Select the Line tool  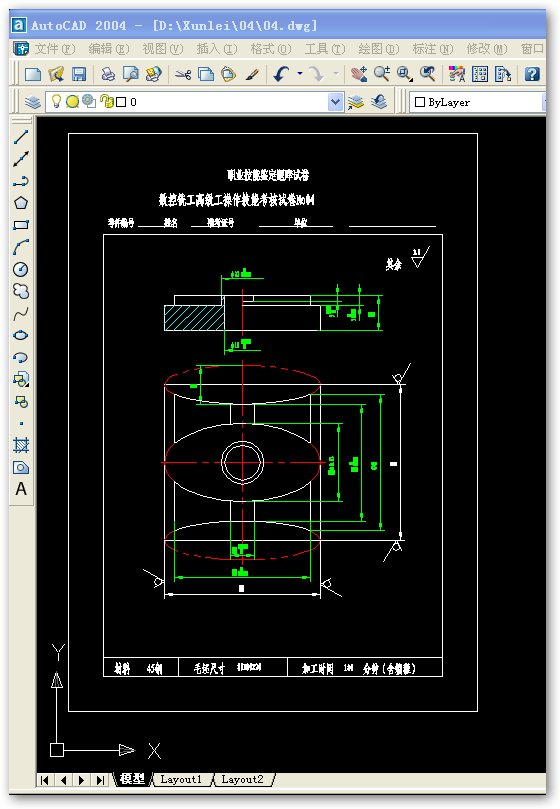tap(21, 137)
